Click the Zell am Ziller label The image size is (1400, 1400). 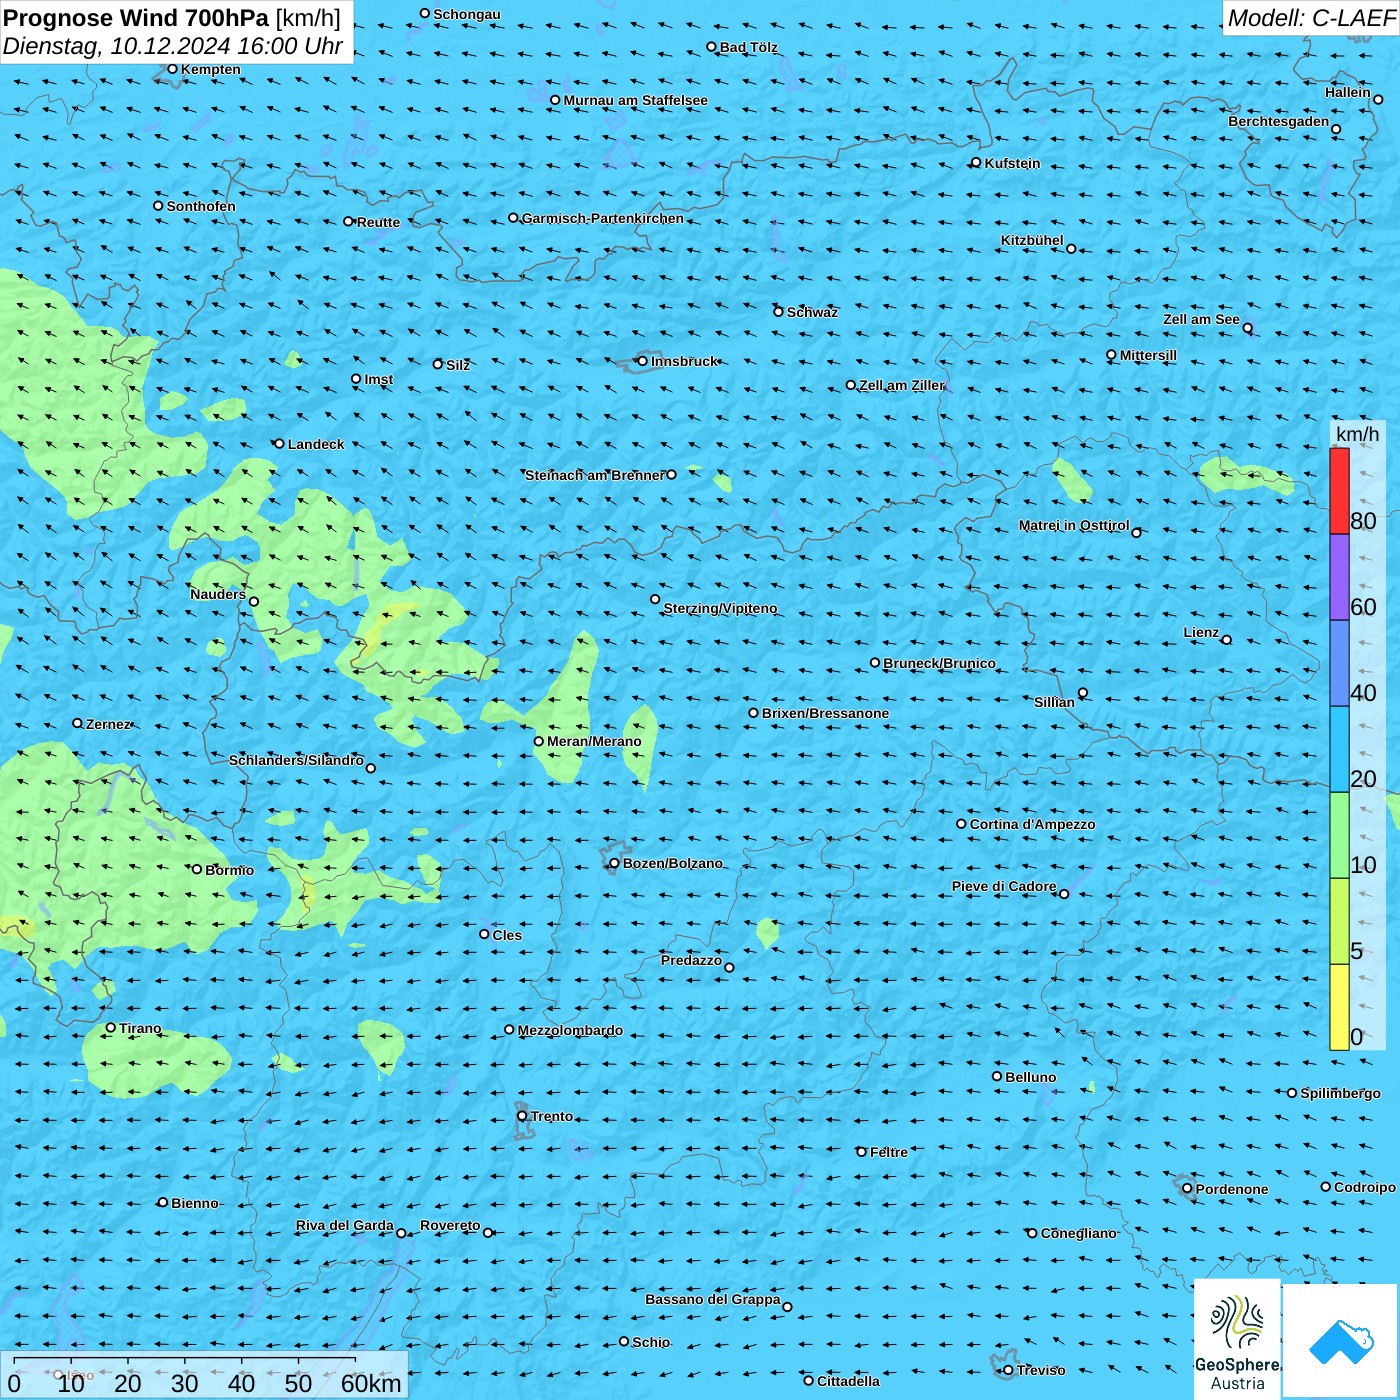[901, 385]
